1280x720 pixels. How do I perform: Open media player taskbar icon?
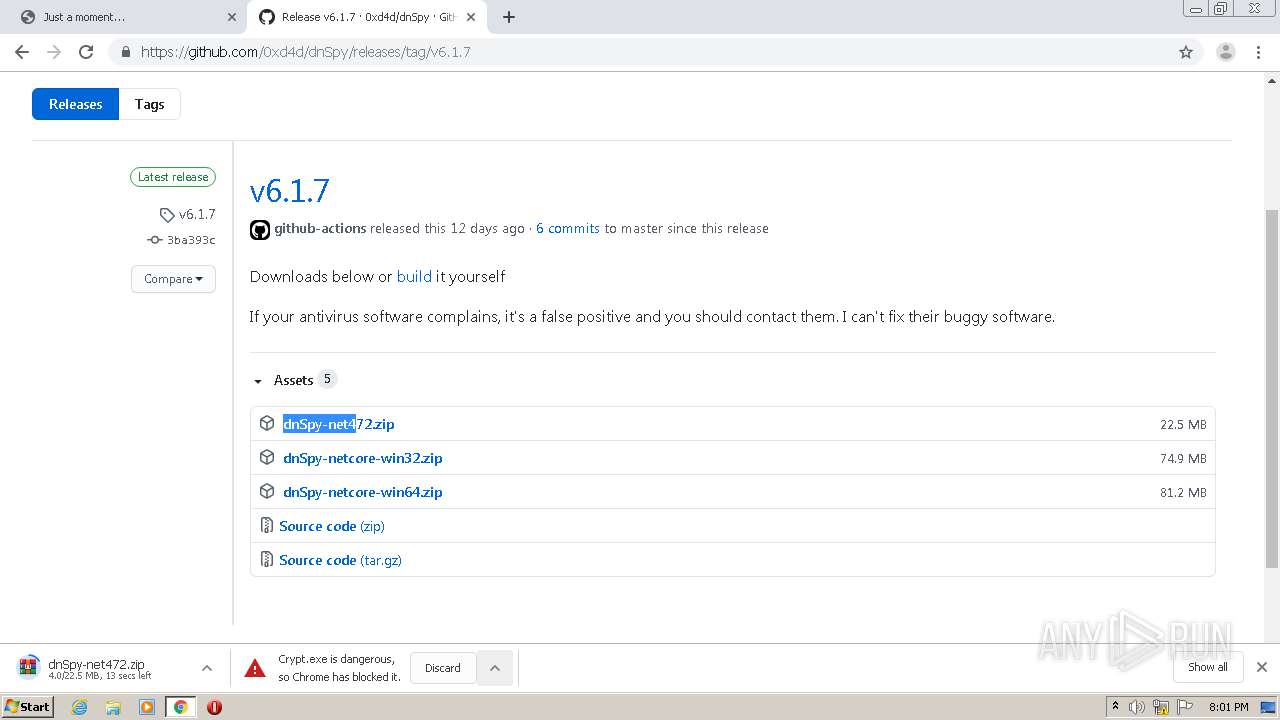point(147,707)
